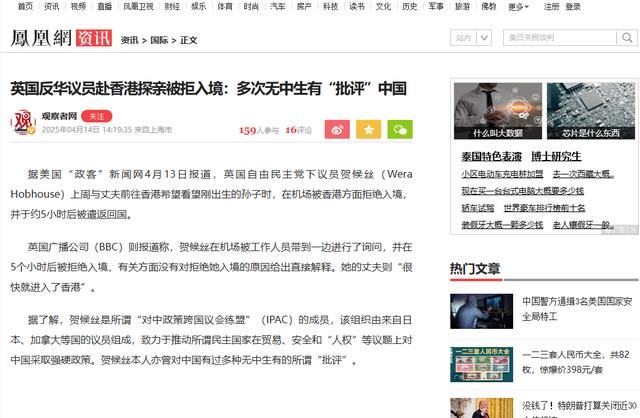Click the 观察者网 author name

tap(59, 116)
